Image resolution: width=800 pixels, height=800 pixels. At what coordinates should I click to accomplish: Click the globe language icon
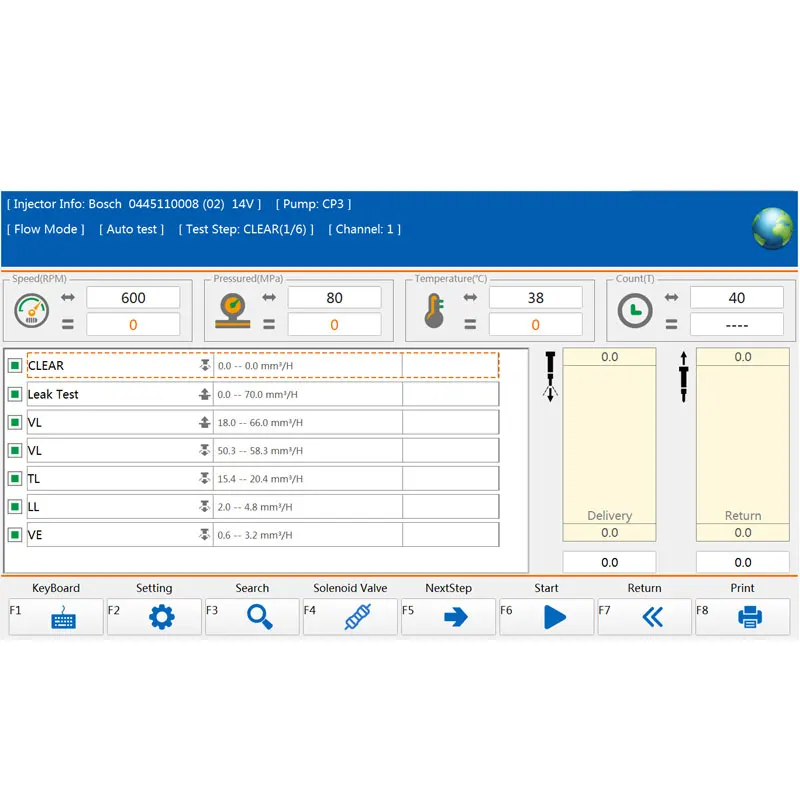pyautogui.click(x=772, y=228)
